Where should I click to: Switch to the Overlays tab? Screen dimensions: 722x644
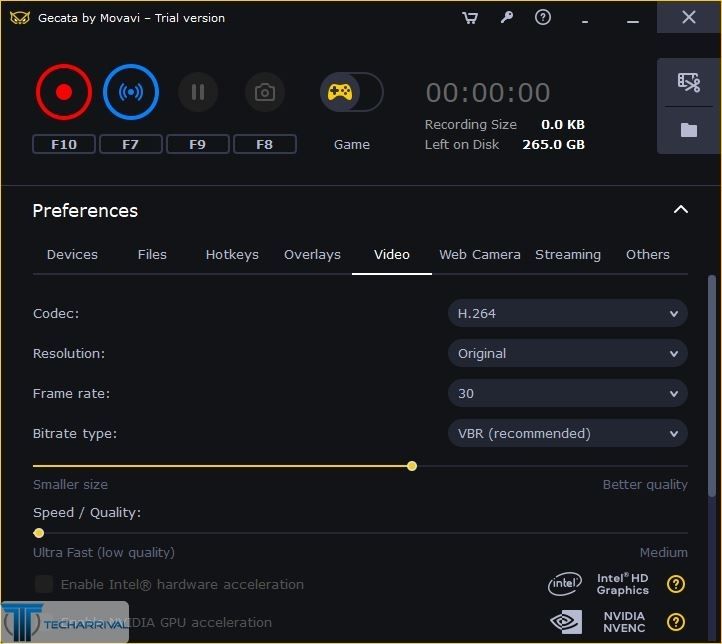point(312,255)
